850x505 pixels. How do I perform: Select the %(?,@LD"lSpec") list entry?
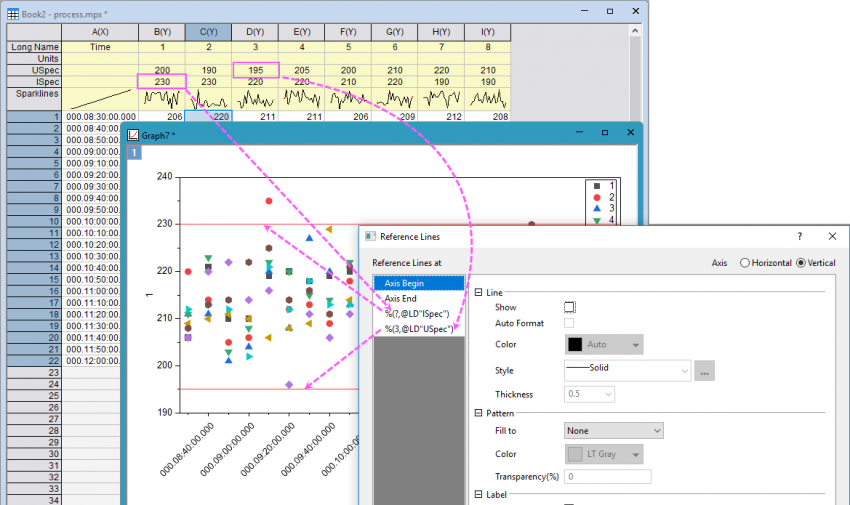[419, 314]
